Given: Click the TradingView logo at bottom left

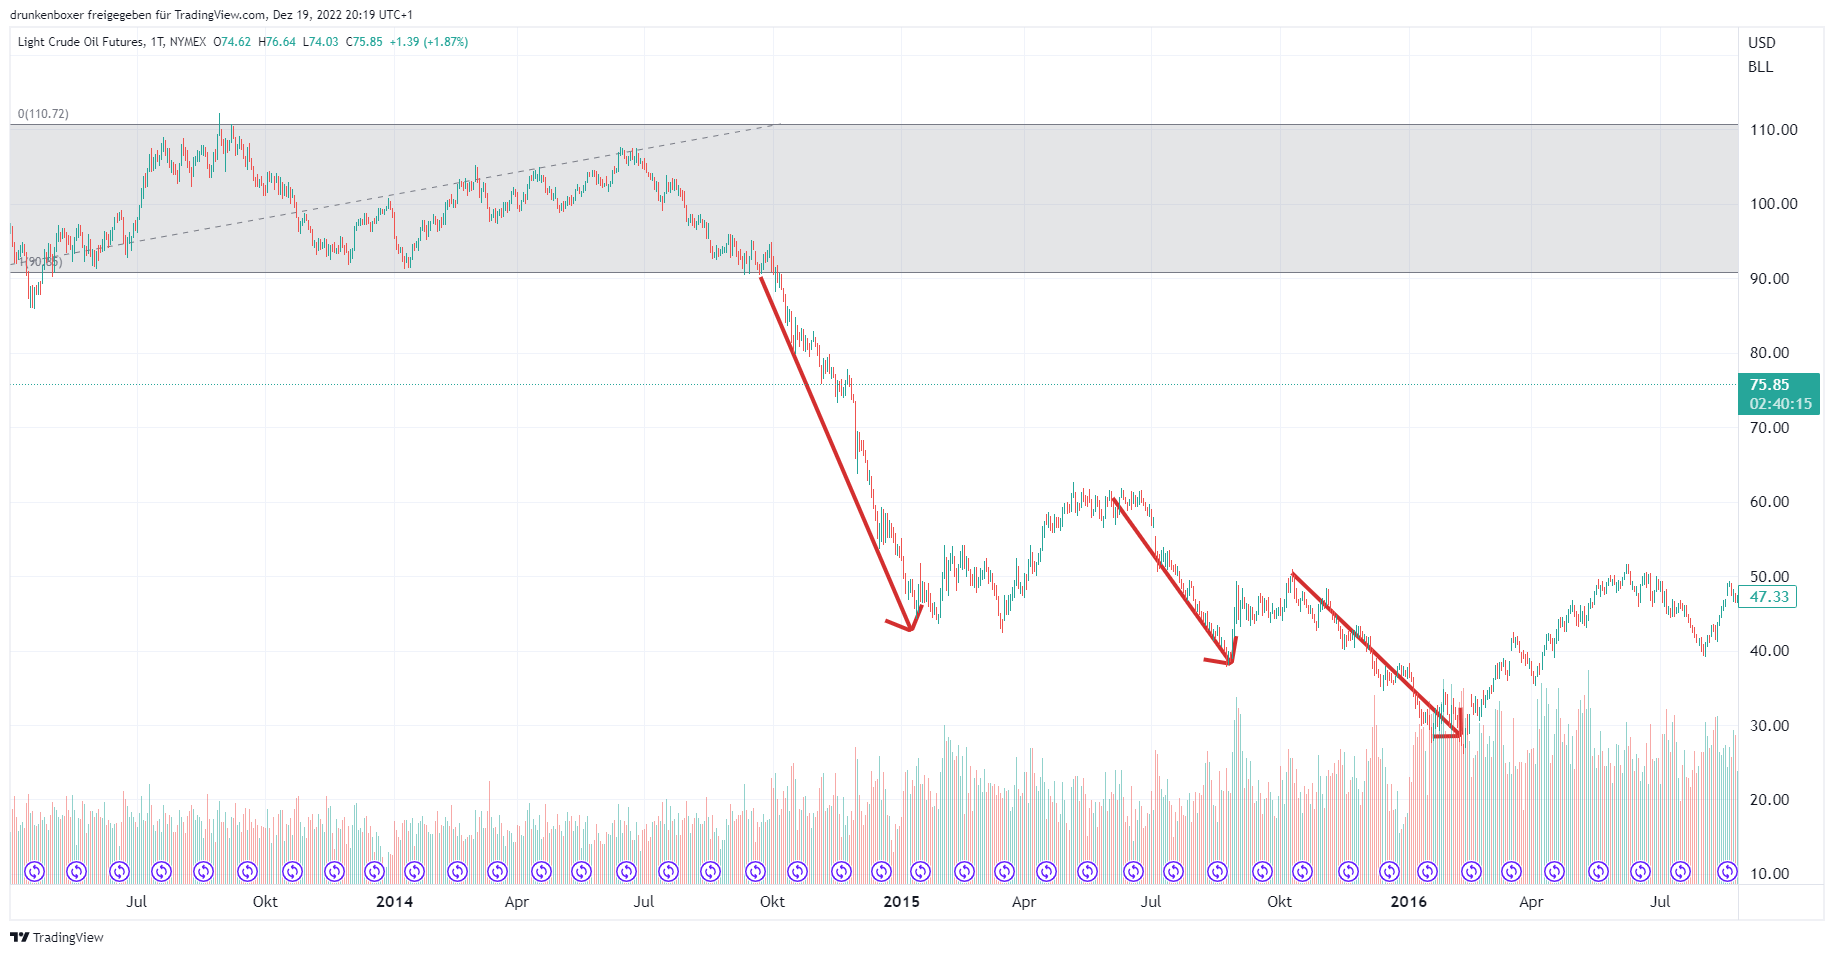Looking at the screenshot, I should [x=57, y=937].
